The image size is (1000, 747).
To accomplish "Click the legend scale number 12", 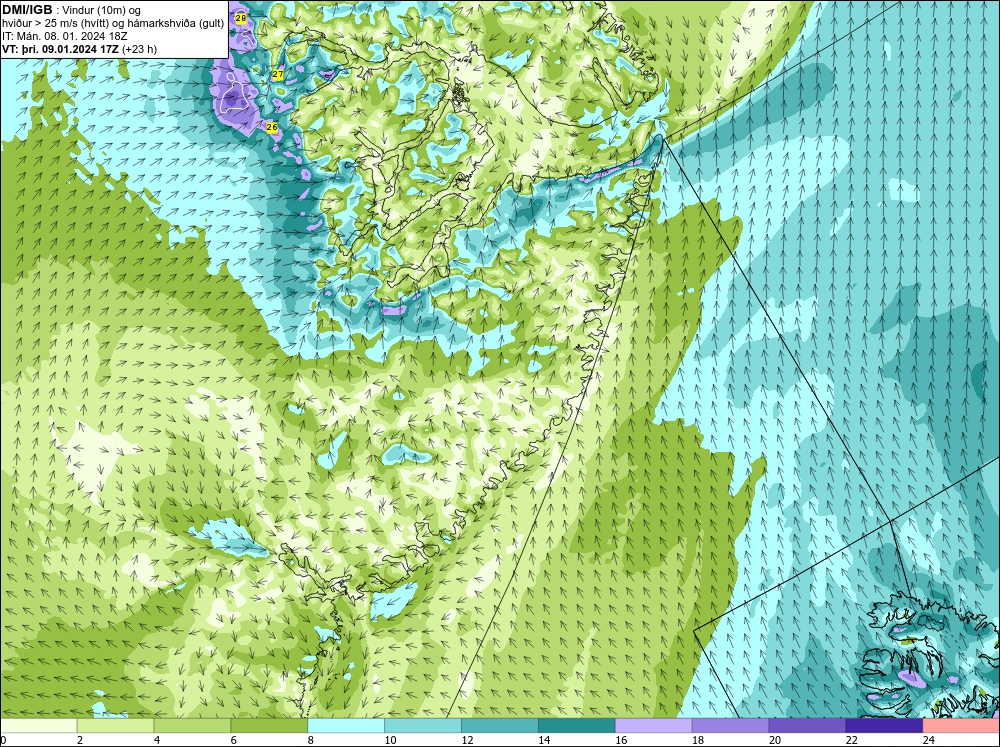I will pos(467,740).
